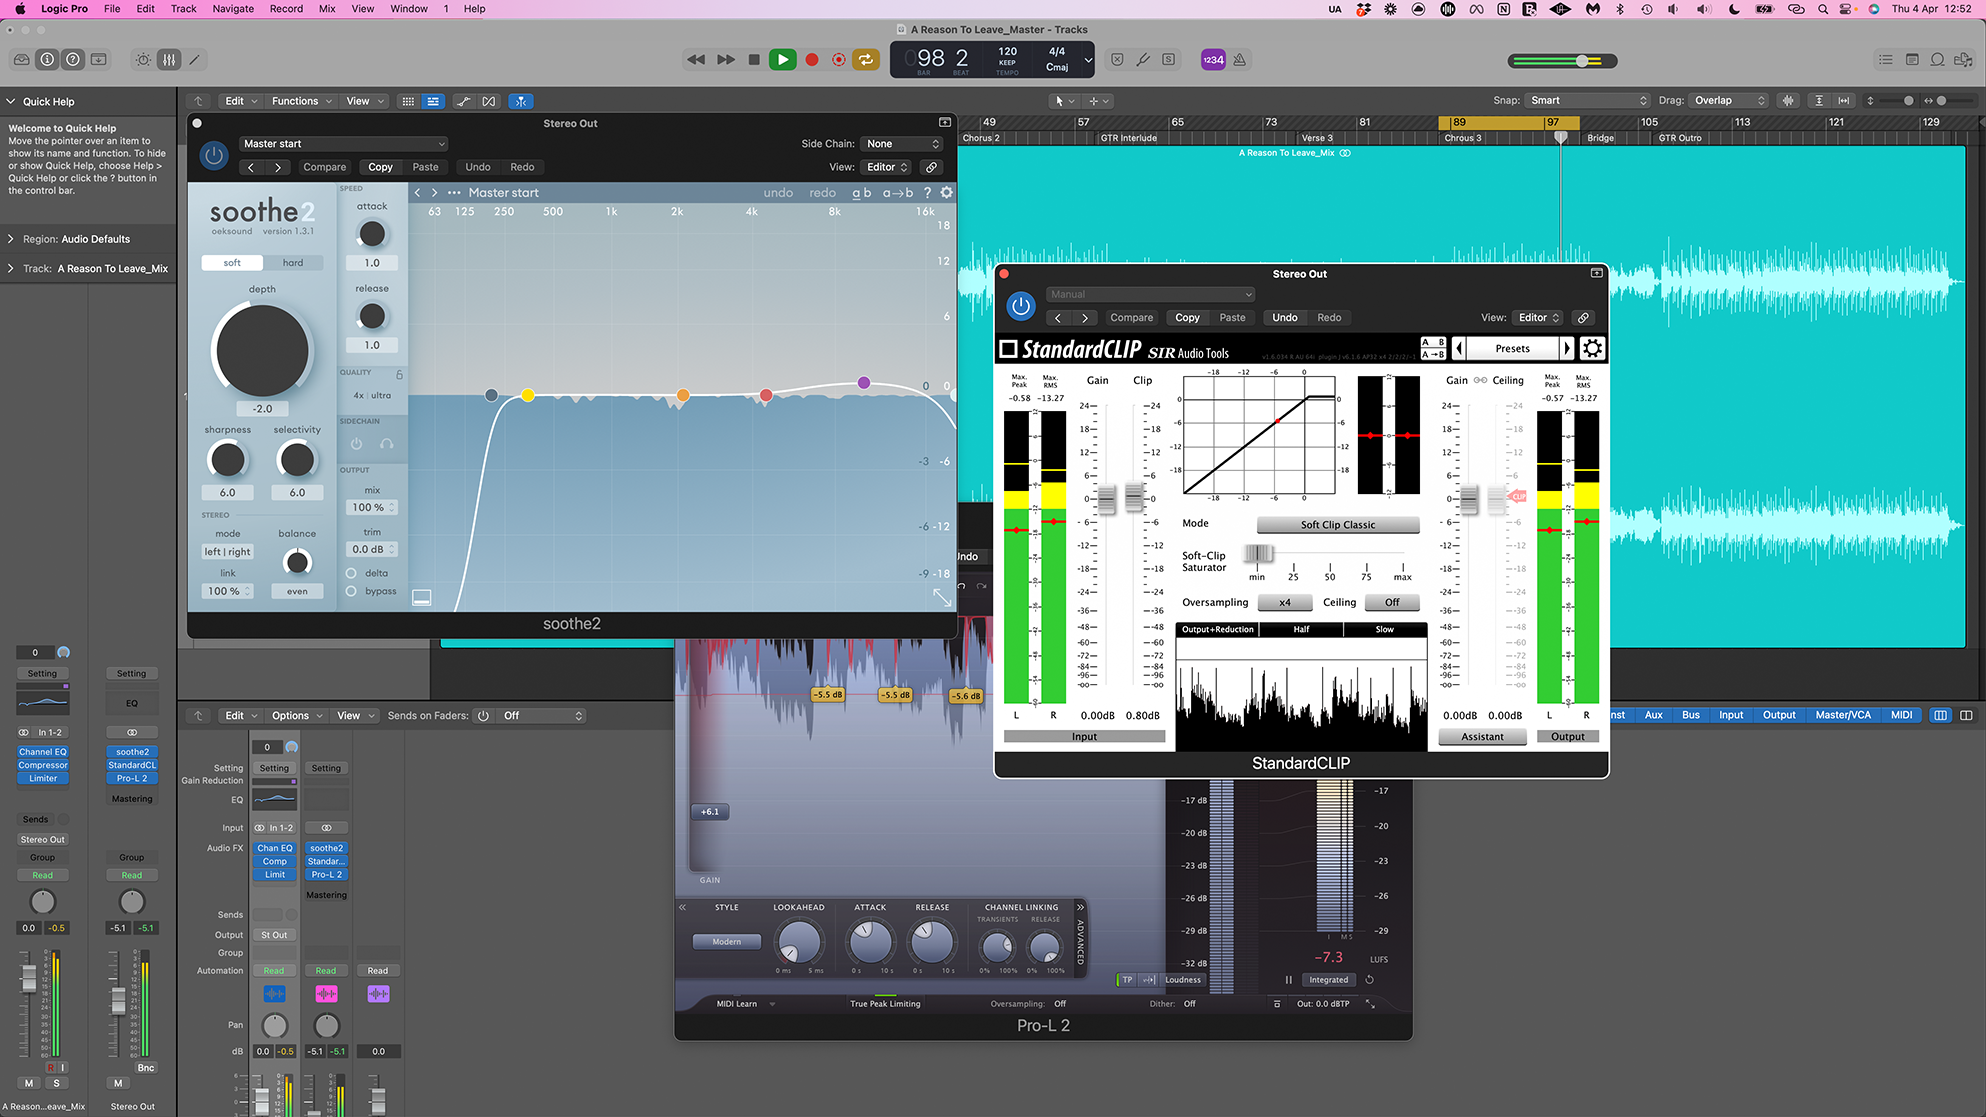Open Sends on Faders Off dropdown
Viewport: 1986px width, 1117px height.
[x=542, y=716]
